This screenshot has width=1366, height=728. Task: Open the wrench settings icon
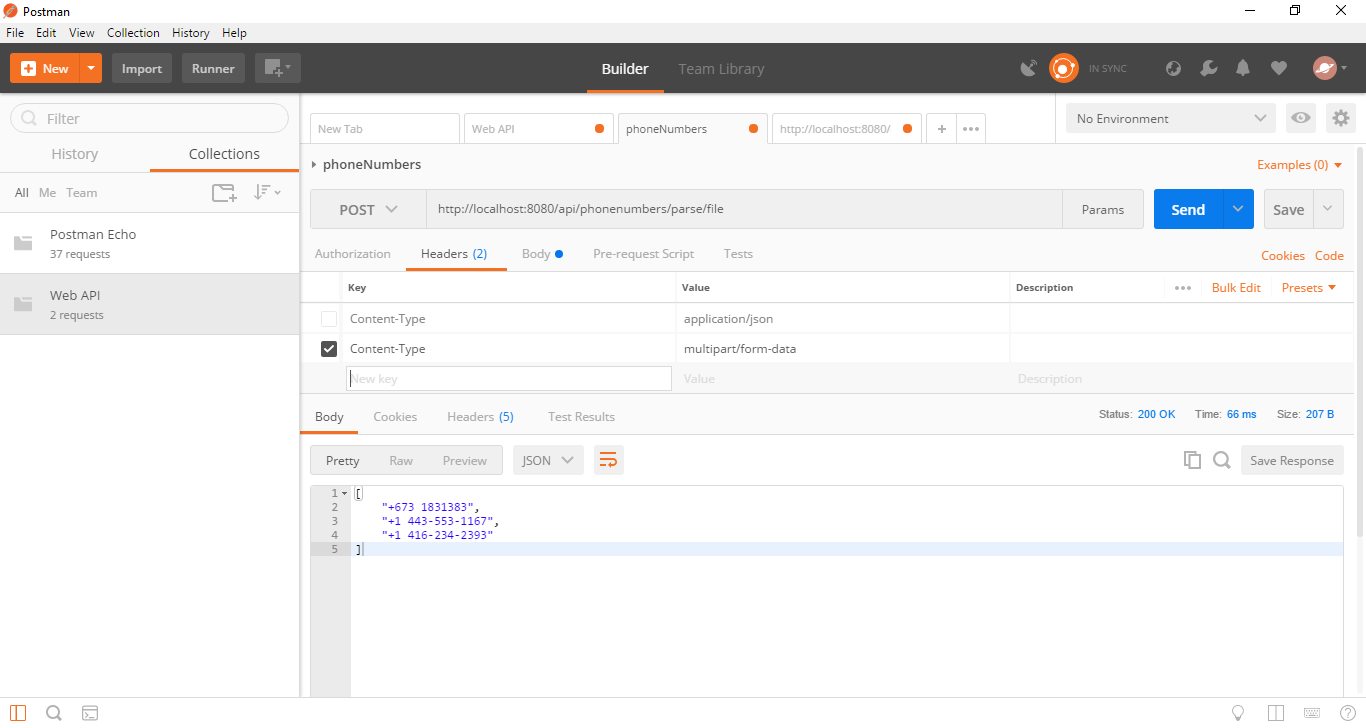pos(1208,68)
